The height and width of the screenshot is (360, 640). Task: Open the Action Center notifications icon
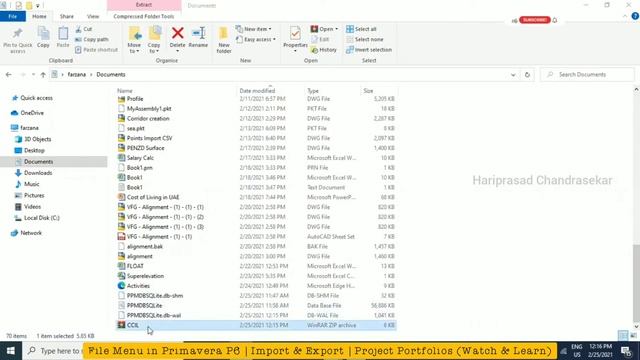click(626, 351)
